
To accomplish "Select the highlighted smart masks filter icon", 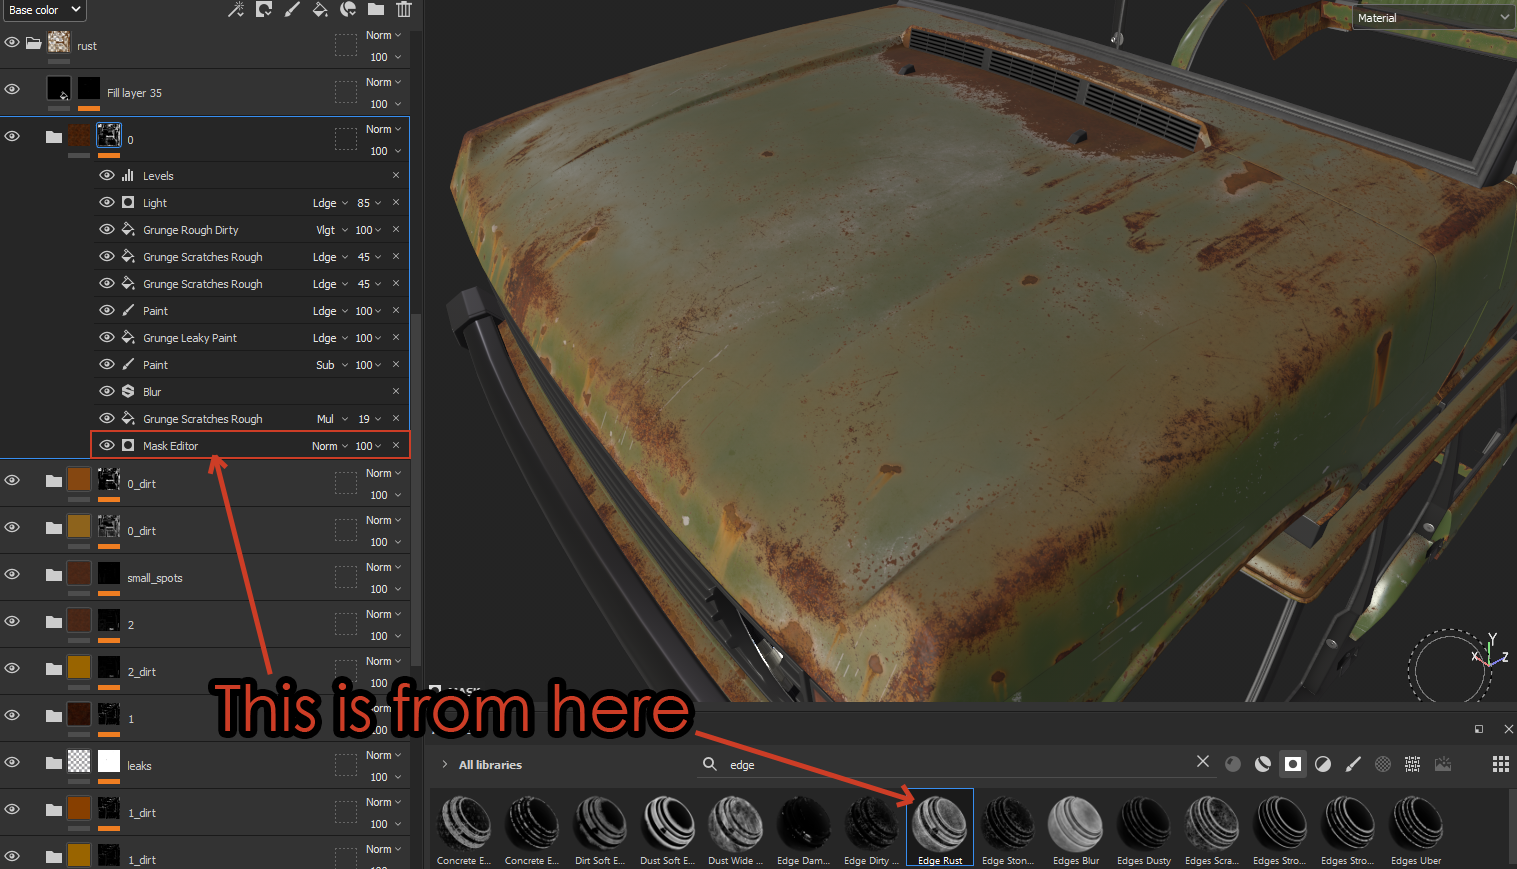I will click(x=1293, y=764).
